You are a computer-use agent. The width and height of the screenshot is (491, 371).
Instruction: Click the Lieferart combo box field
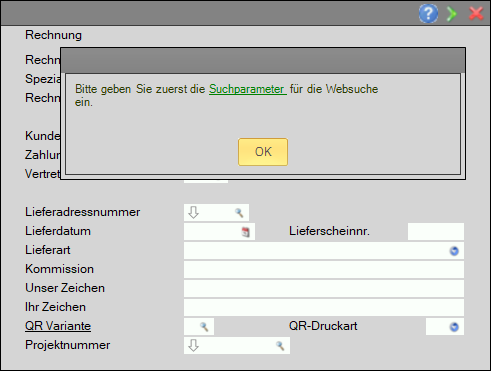click(x=316, y=250)
